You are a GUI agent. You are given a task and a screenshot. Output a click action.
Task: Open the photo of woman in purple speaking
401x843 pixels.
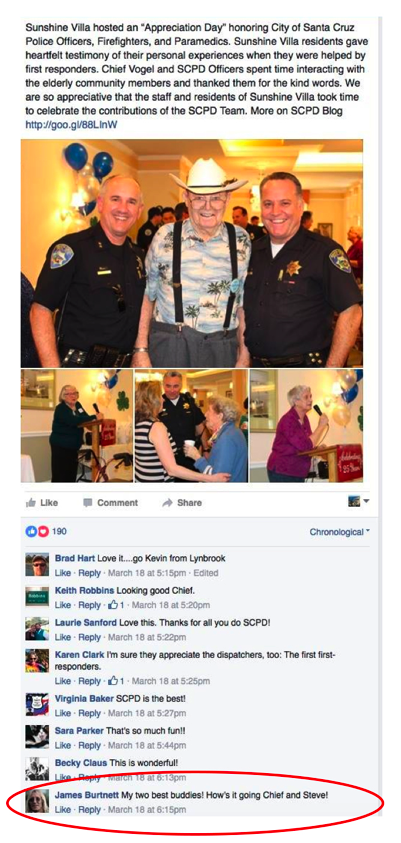click(x=306, y=425)
